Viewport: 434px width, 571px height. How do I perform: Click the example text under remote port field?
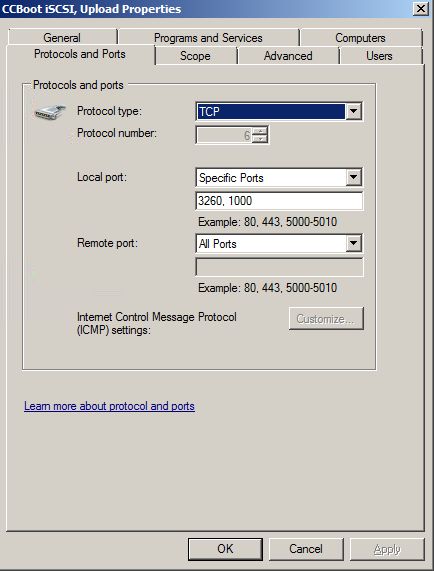(x=268, y=288)
